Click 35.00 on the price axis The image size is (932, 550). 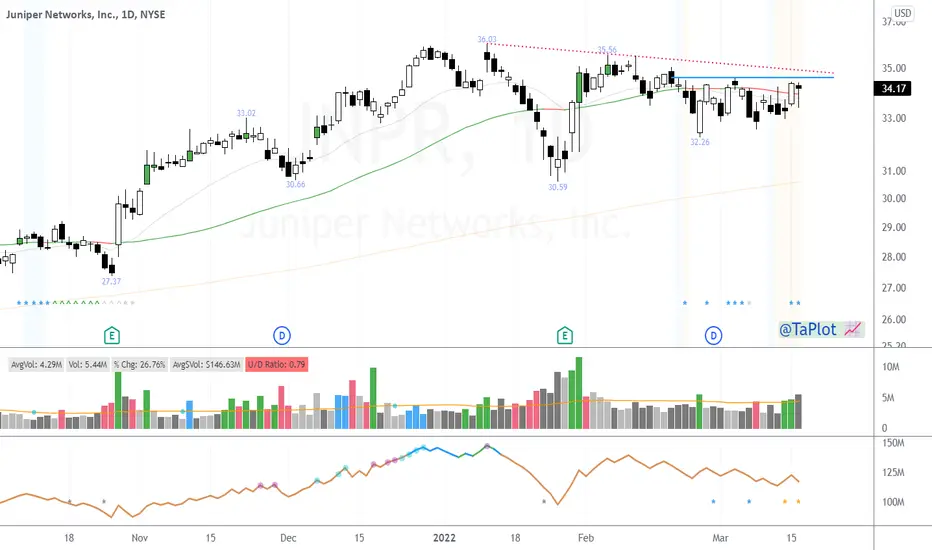(x=894, y=68)
